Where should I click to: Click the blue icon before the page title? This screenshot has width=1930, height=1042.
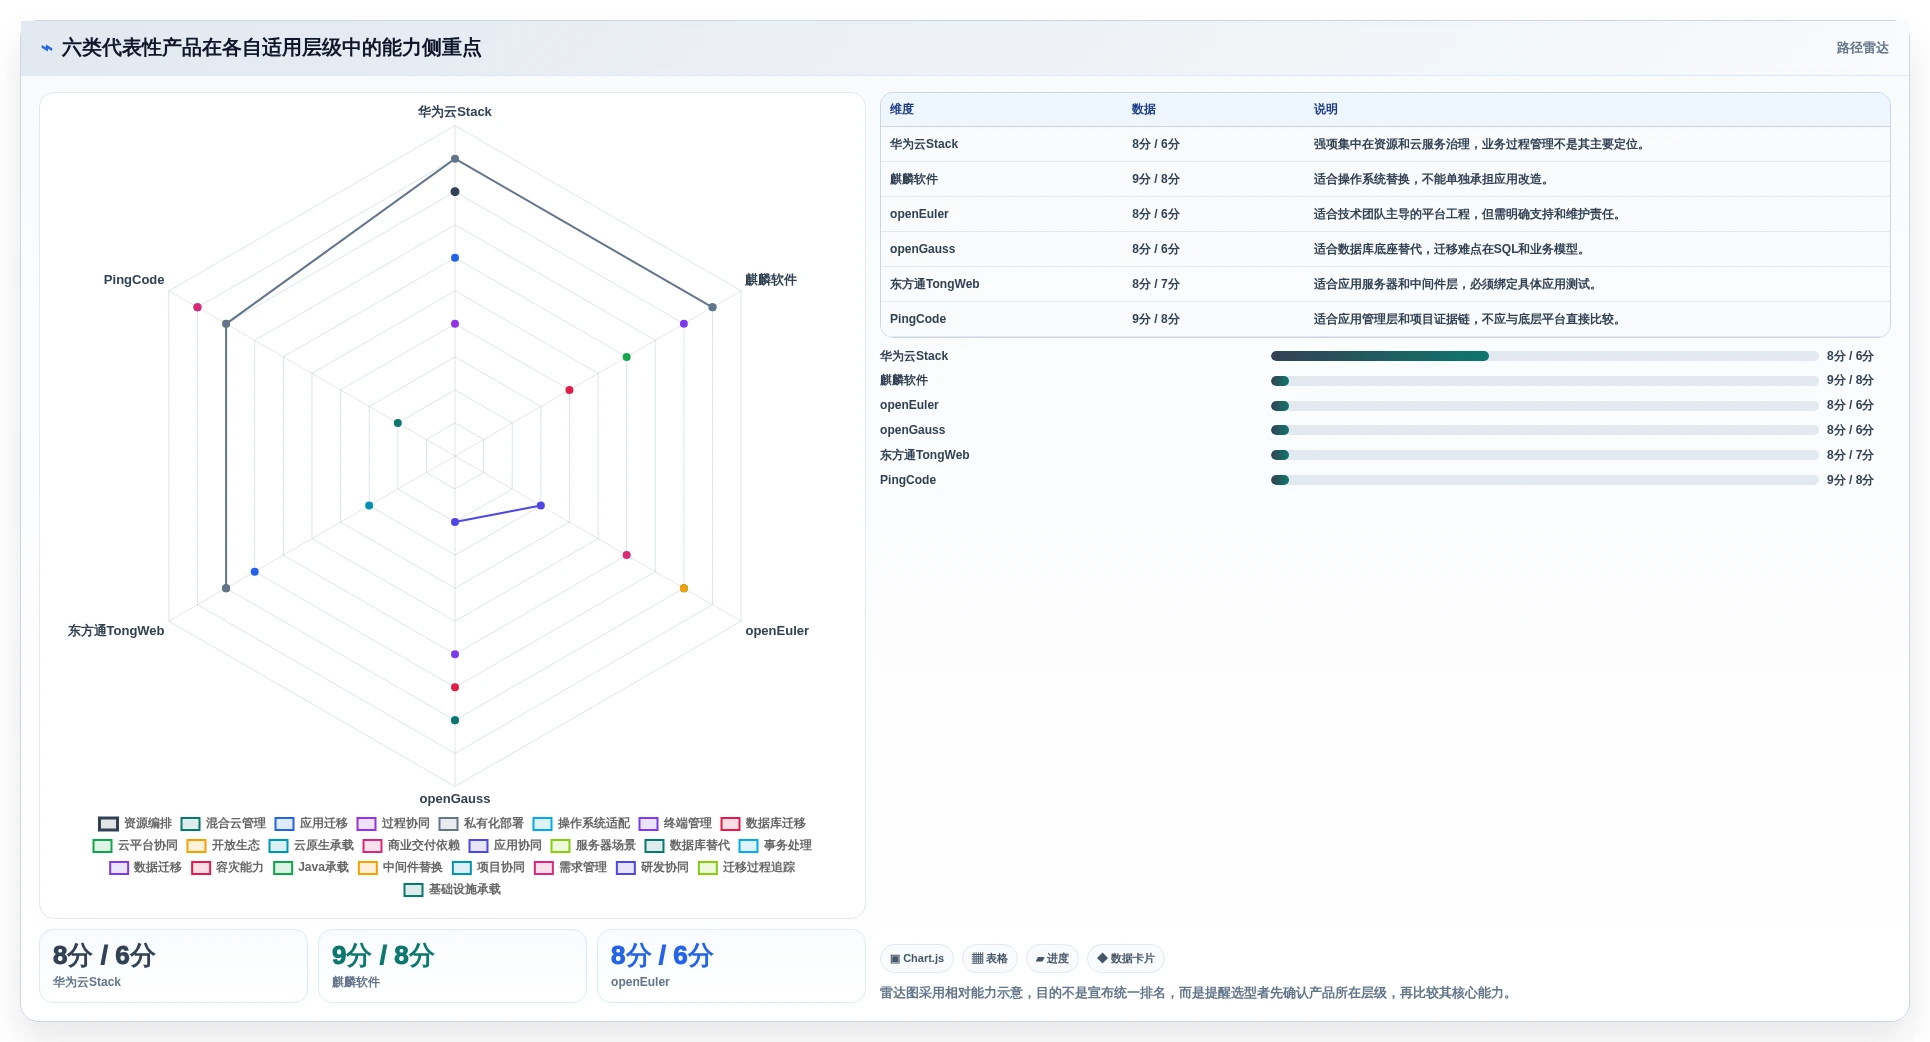(x=46, y=48)
